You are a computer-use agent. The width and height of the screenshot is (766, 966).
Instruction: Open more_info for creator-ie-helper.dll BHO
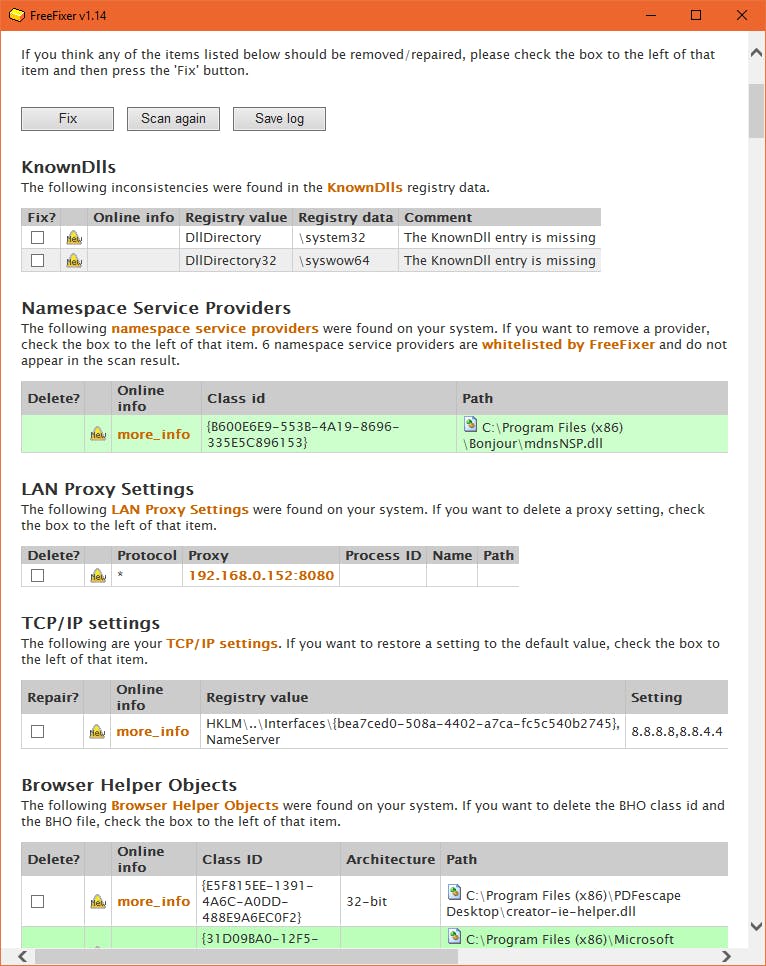pos(153,901)
